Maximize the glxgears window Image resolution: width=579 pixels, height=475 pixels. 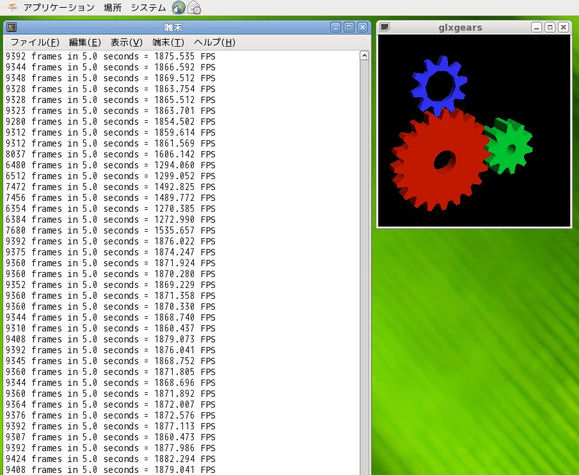coord(550,27)
